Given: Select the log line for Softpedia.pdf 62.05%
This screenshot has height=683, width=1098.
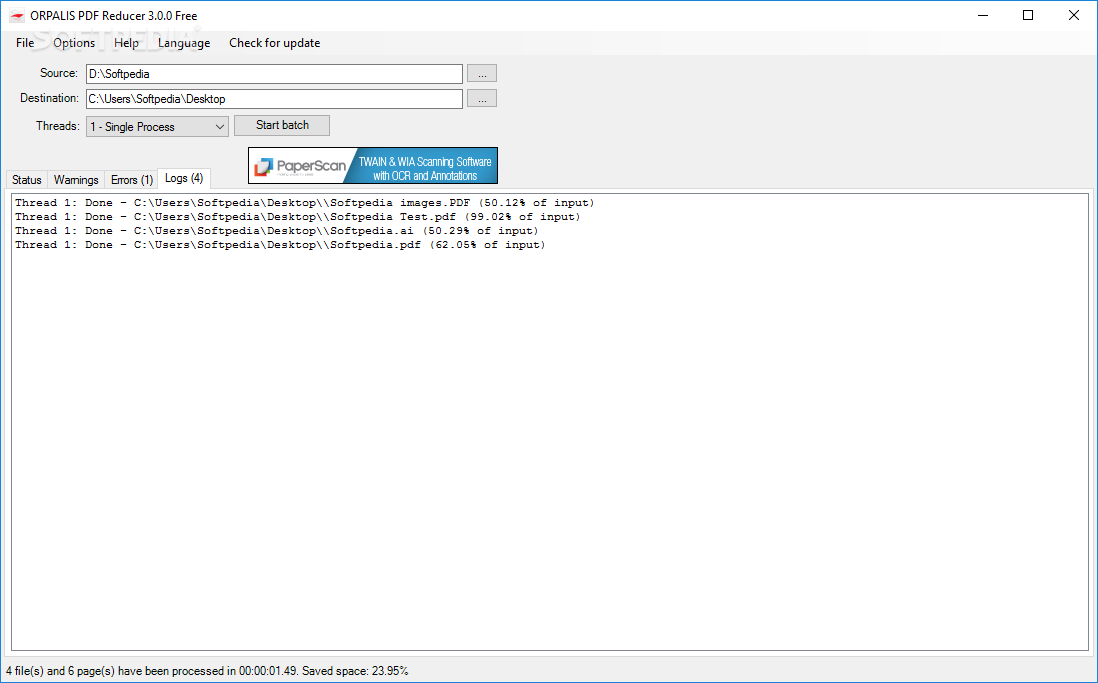Looking at the screenshot, I should 280,245.
